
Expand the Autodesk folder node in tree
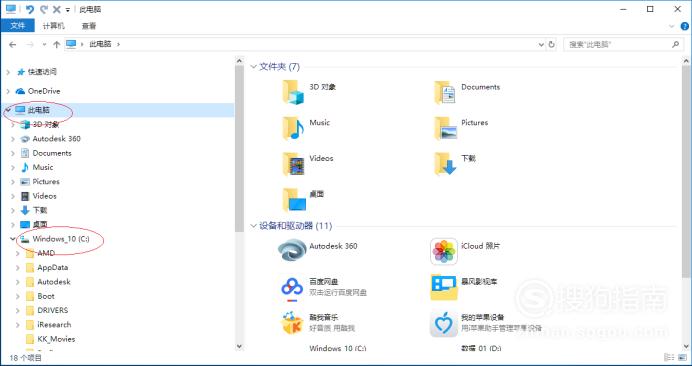(x=18, y=282)
